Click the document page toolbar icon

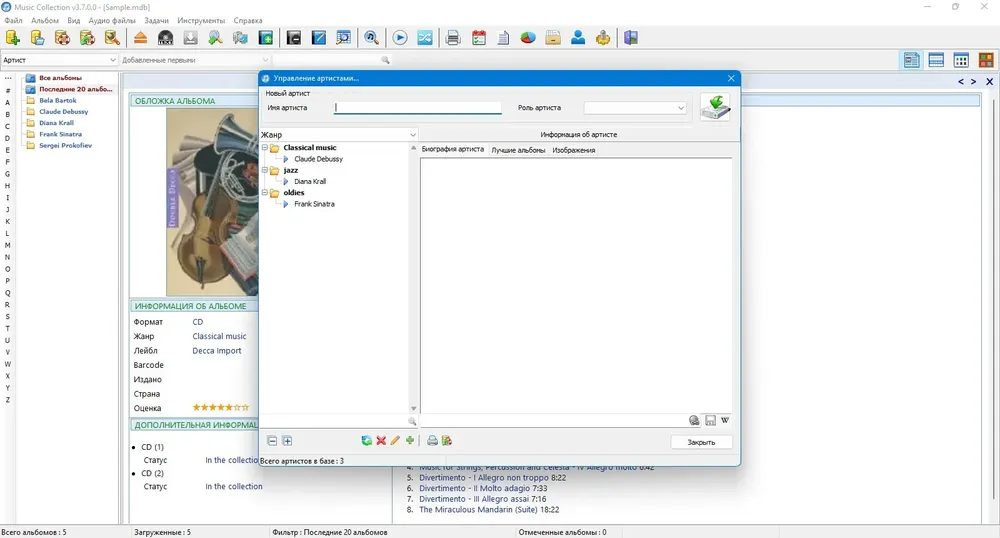503,38
